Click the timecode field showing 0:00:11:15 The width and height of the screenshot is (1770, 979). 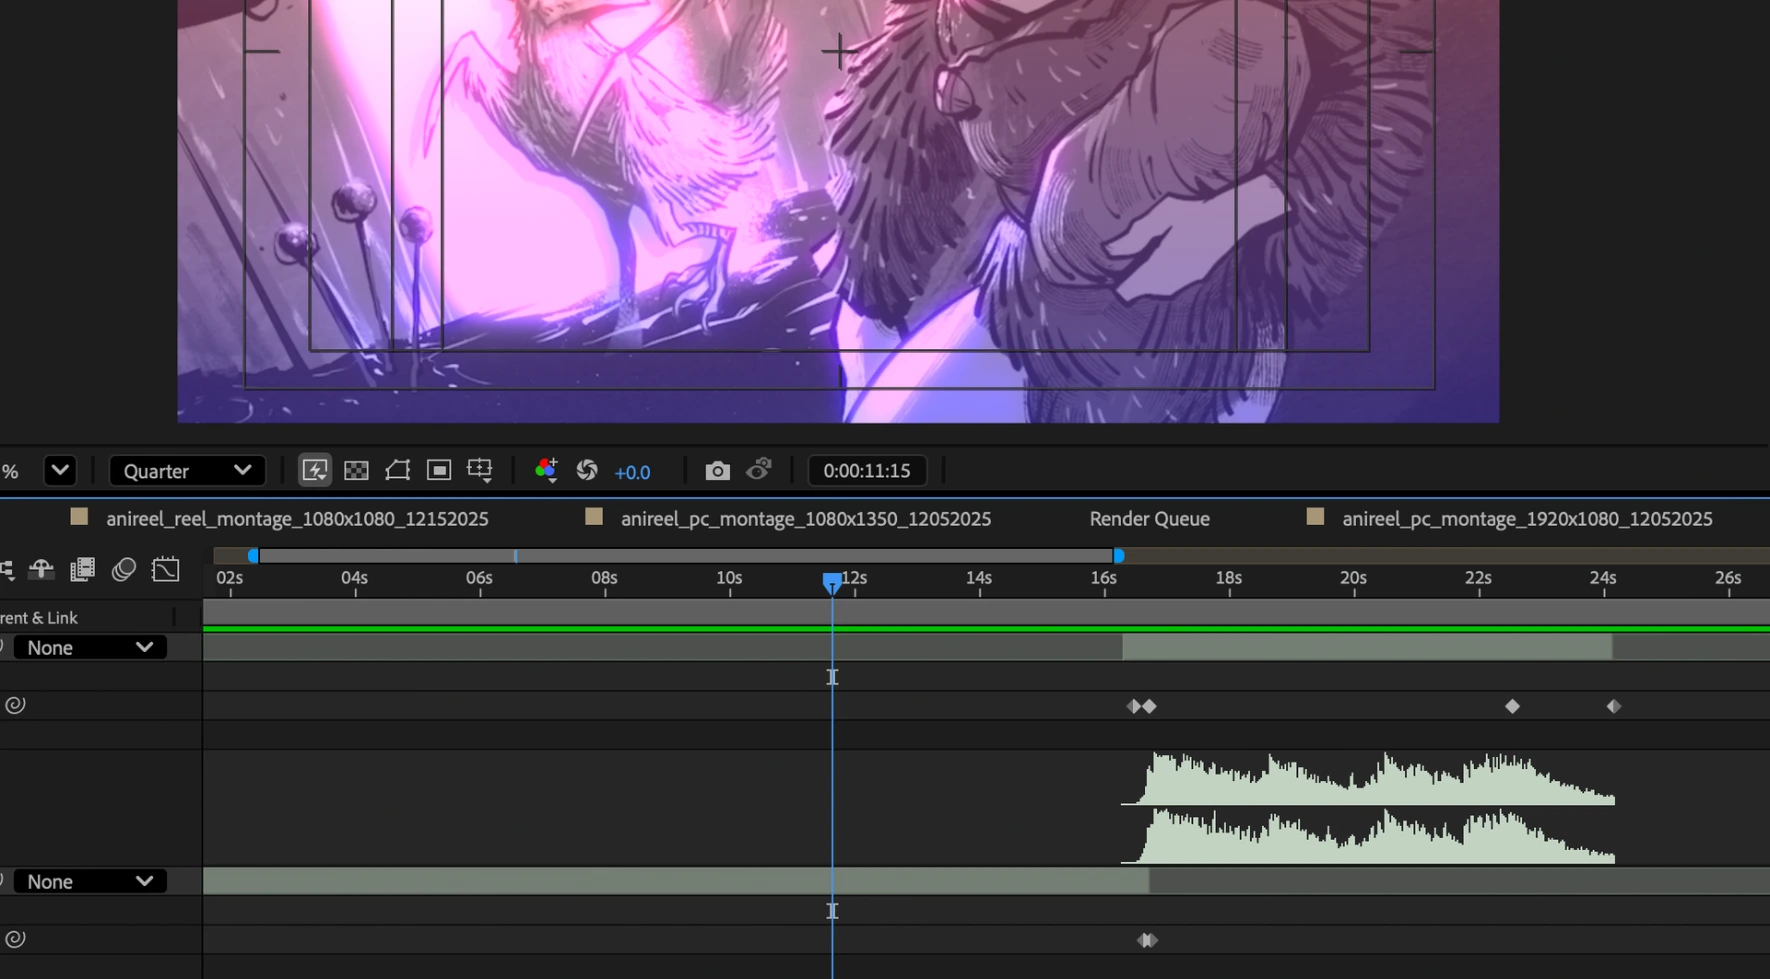tap(866, 470)
